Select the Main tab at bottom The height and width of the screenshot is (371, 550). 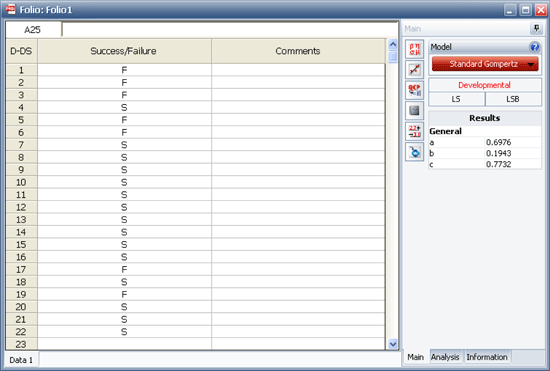(x=416, y=357)
